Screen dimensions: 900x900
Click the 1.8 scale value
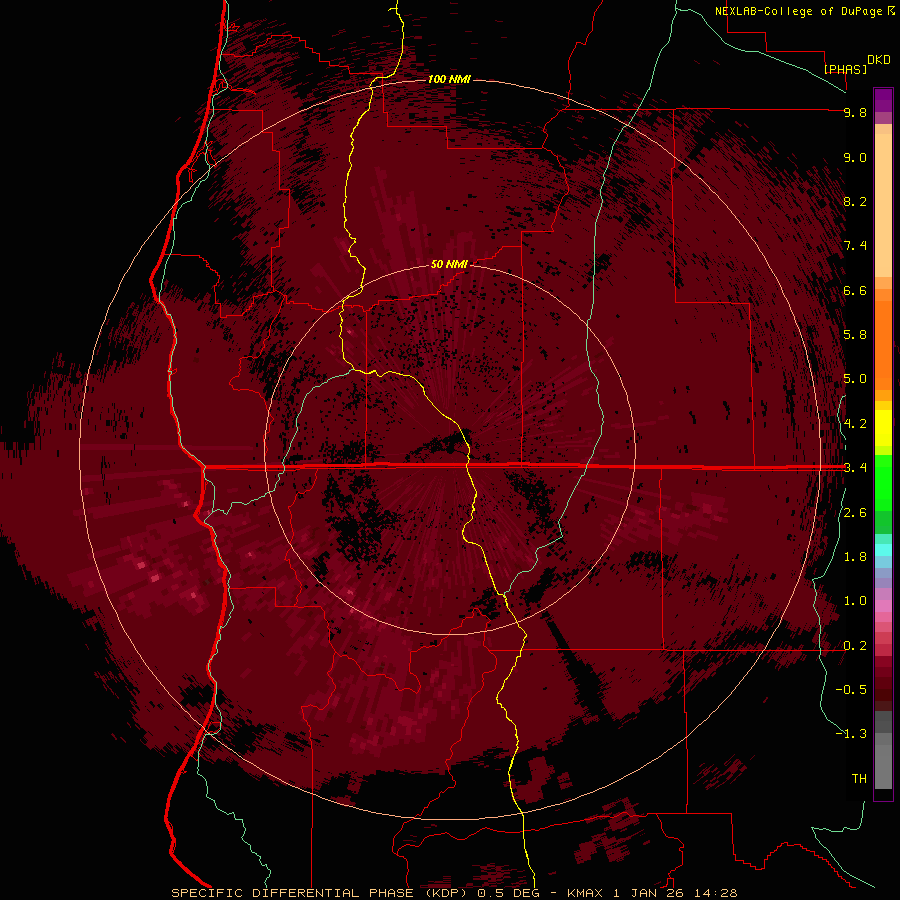coord(855,557)
